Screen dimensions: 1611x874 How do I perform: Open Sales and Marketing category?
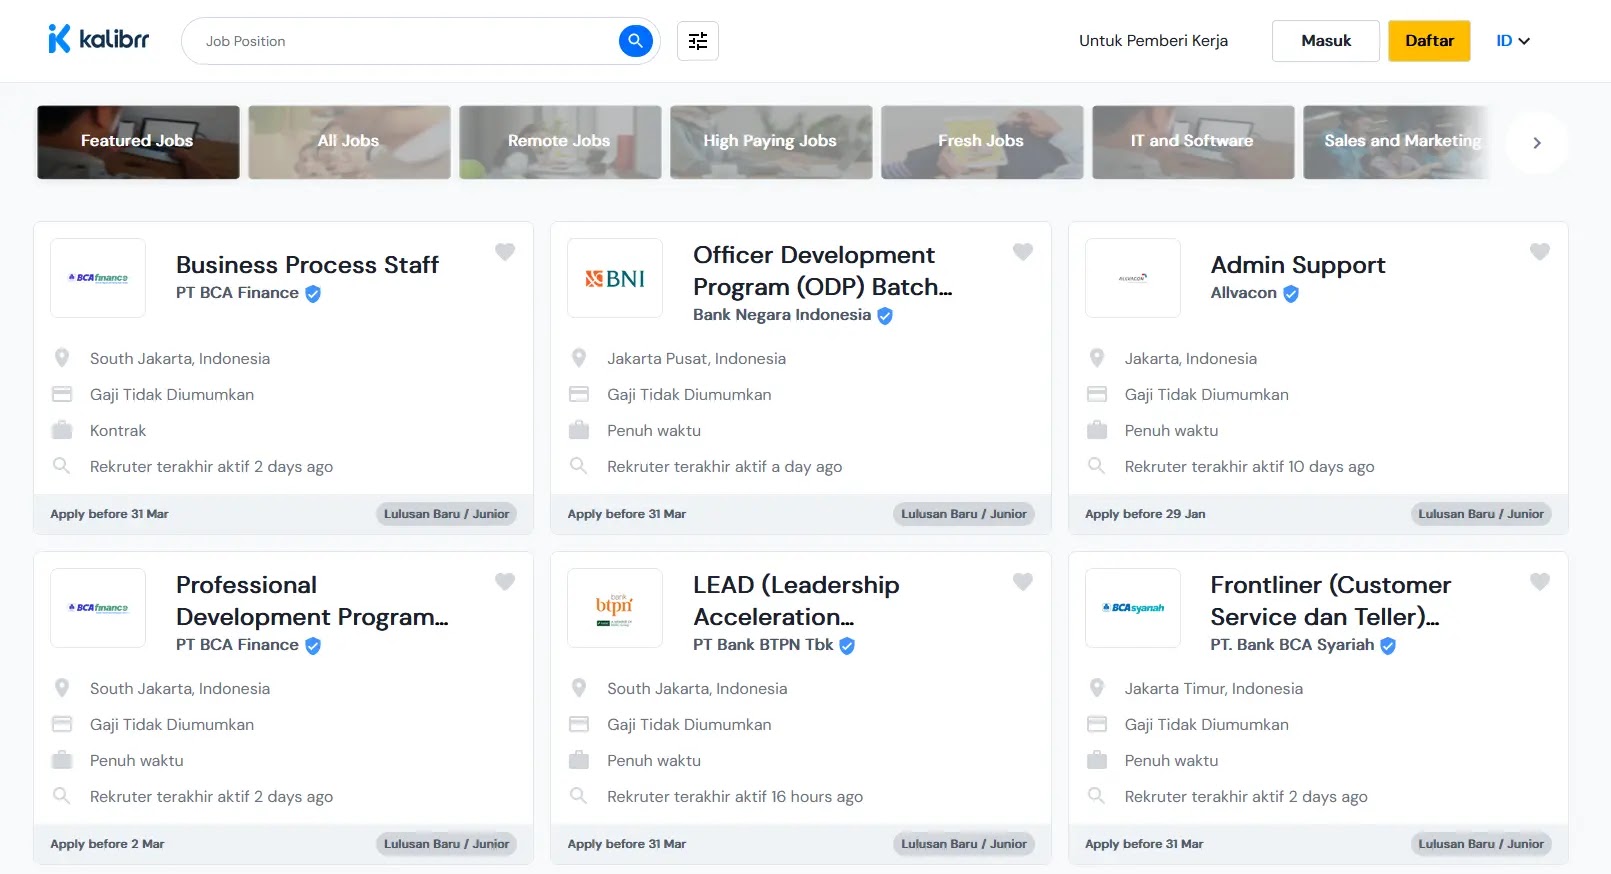(1398, 142)
